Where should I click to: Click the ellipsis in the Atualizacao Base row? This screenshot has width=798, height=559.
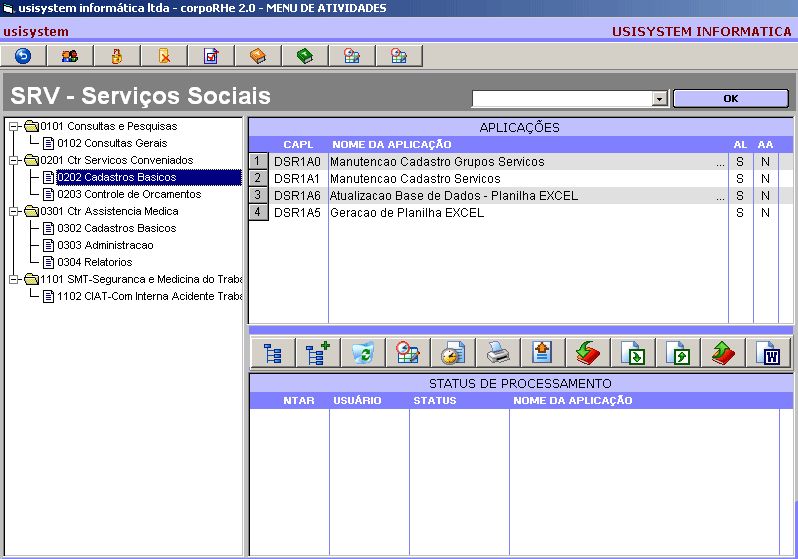coord(720,198)
